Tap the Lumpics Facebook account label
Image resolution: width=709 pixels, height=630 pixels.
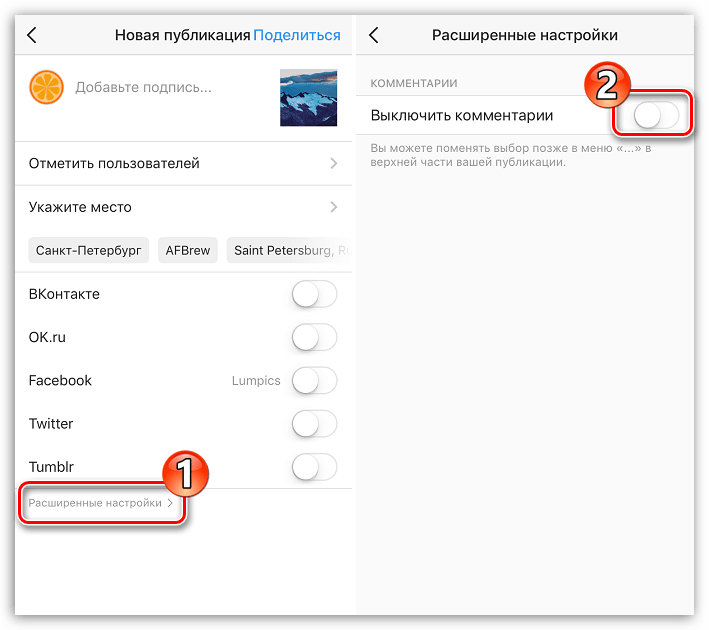point(256,381)
